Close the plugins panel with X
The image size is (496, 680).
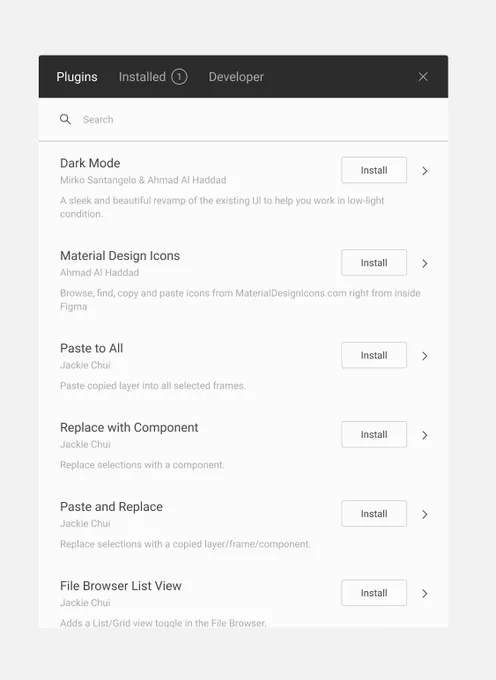(423, 77)
